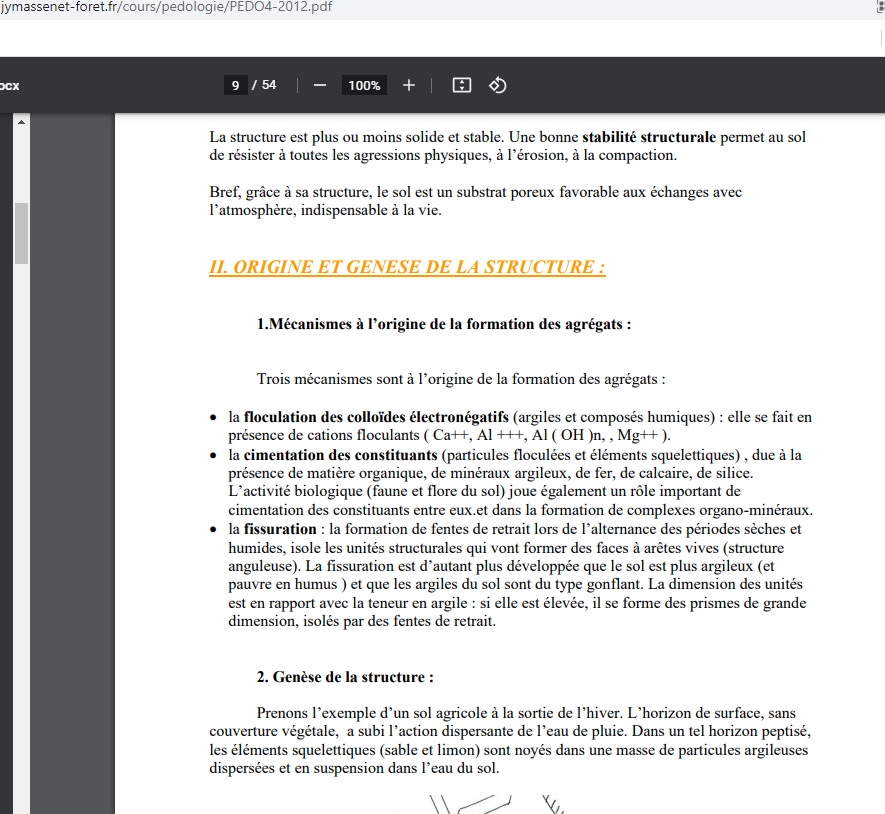Click the partial diagram at page bottom
The width and height of the screenshot is (885, 814).
coord(495,803)
